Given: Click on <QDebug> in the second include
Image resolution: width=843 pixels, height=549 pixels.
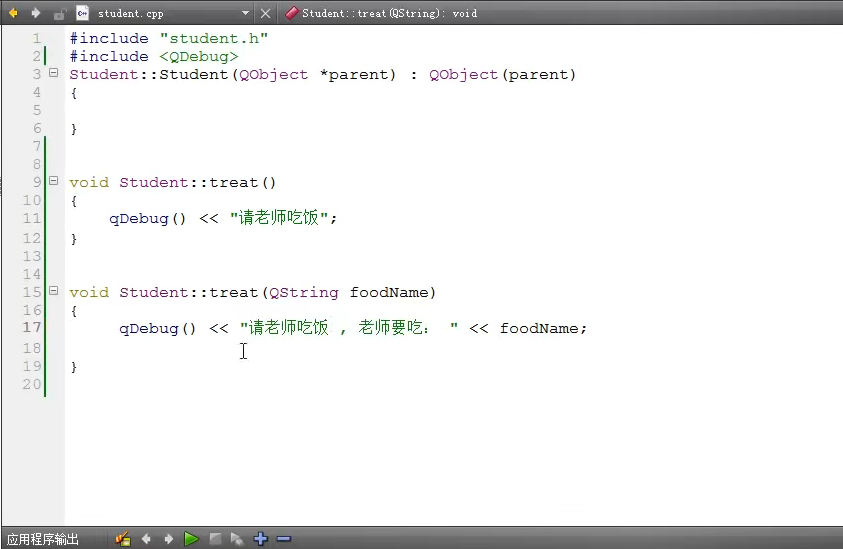Looking at the screenshot, I should 198,56.
